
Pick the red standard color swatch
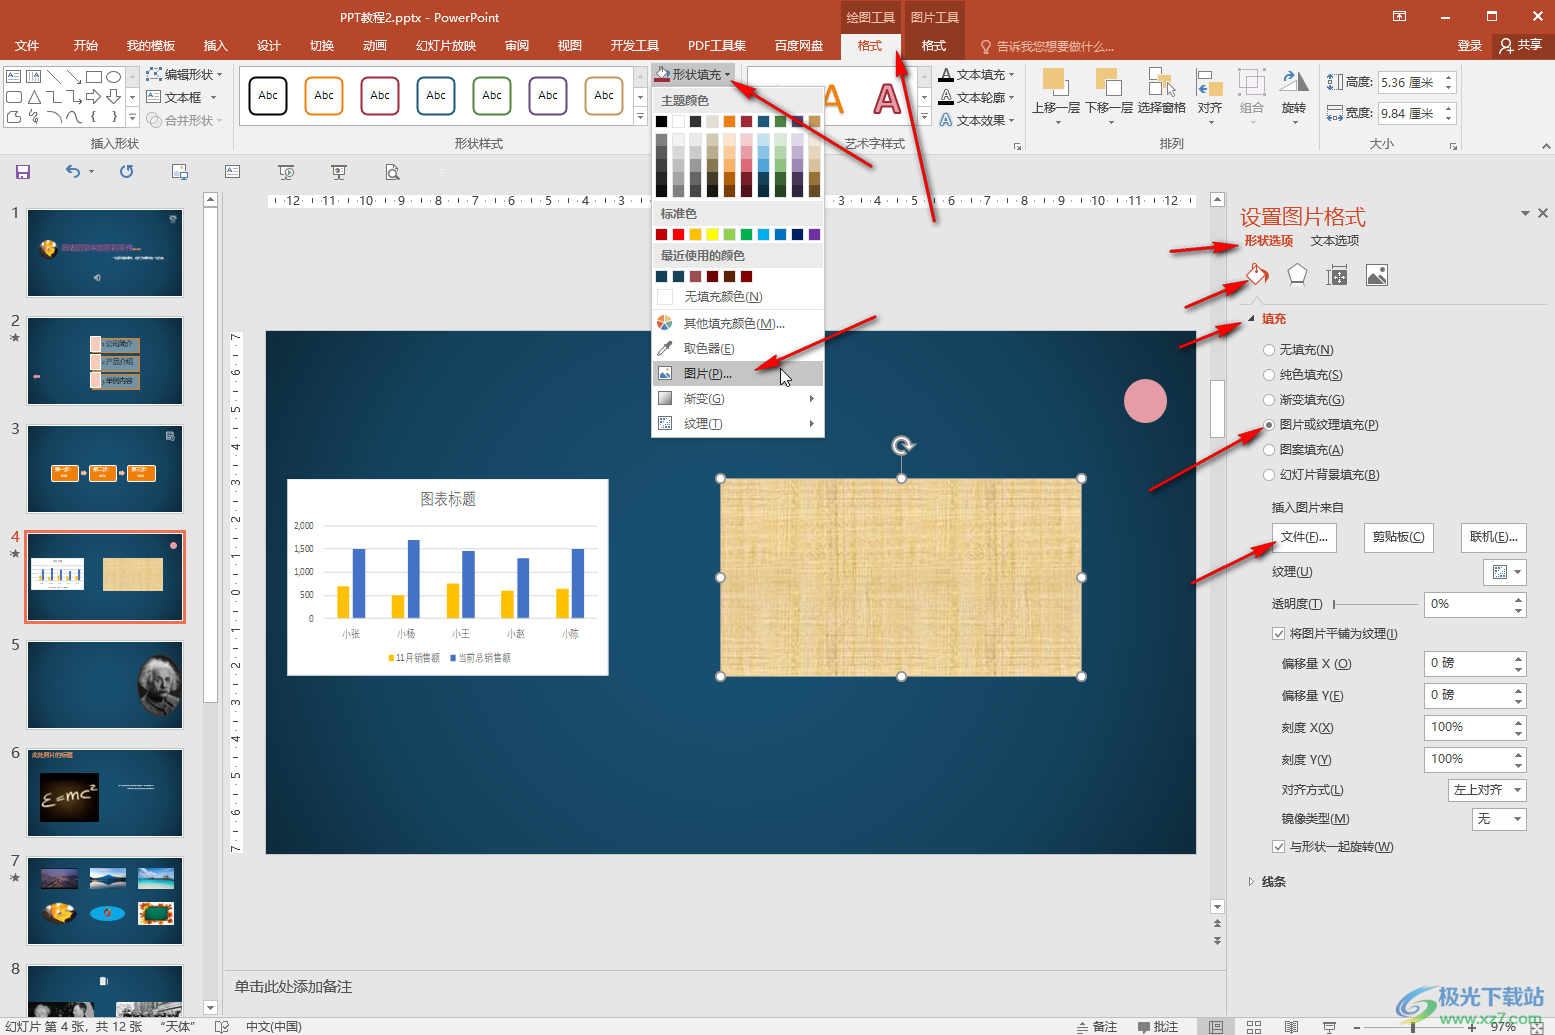click(x=678, y=234)
